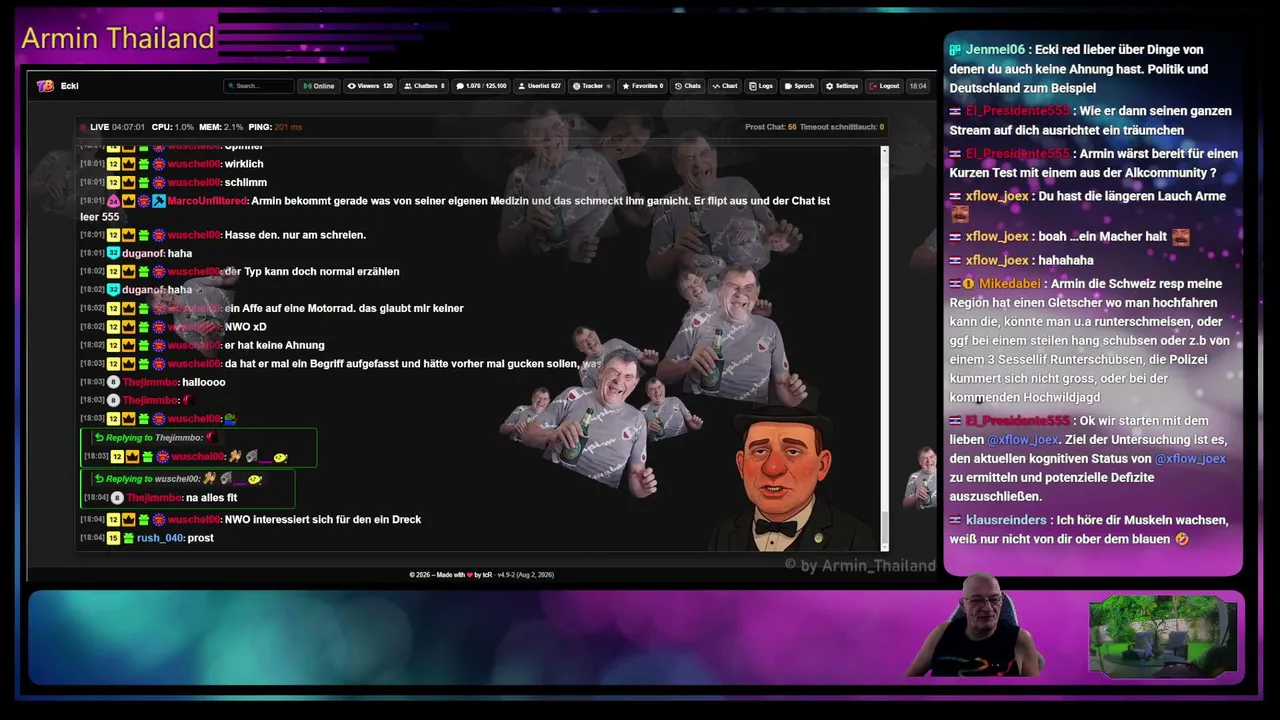Screen dimensions: 1280x720
Task: Select the CPU: 1.0% status value
Action: click(x=173, y=127)
